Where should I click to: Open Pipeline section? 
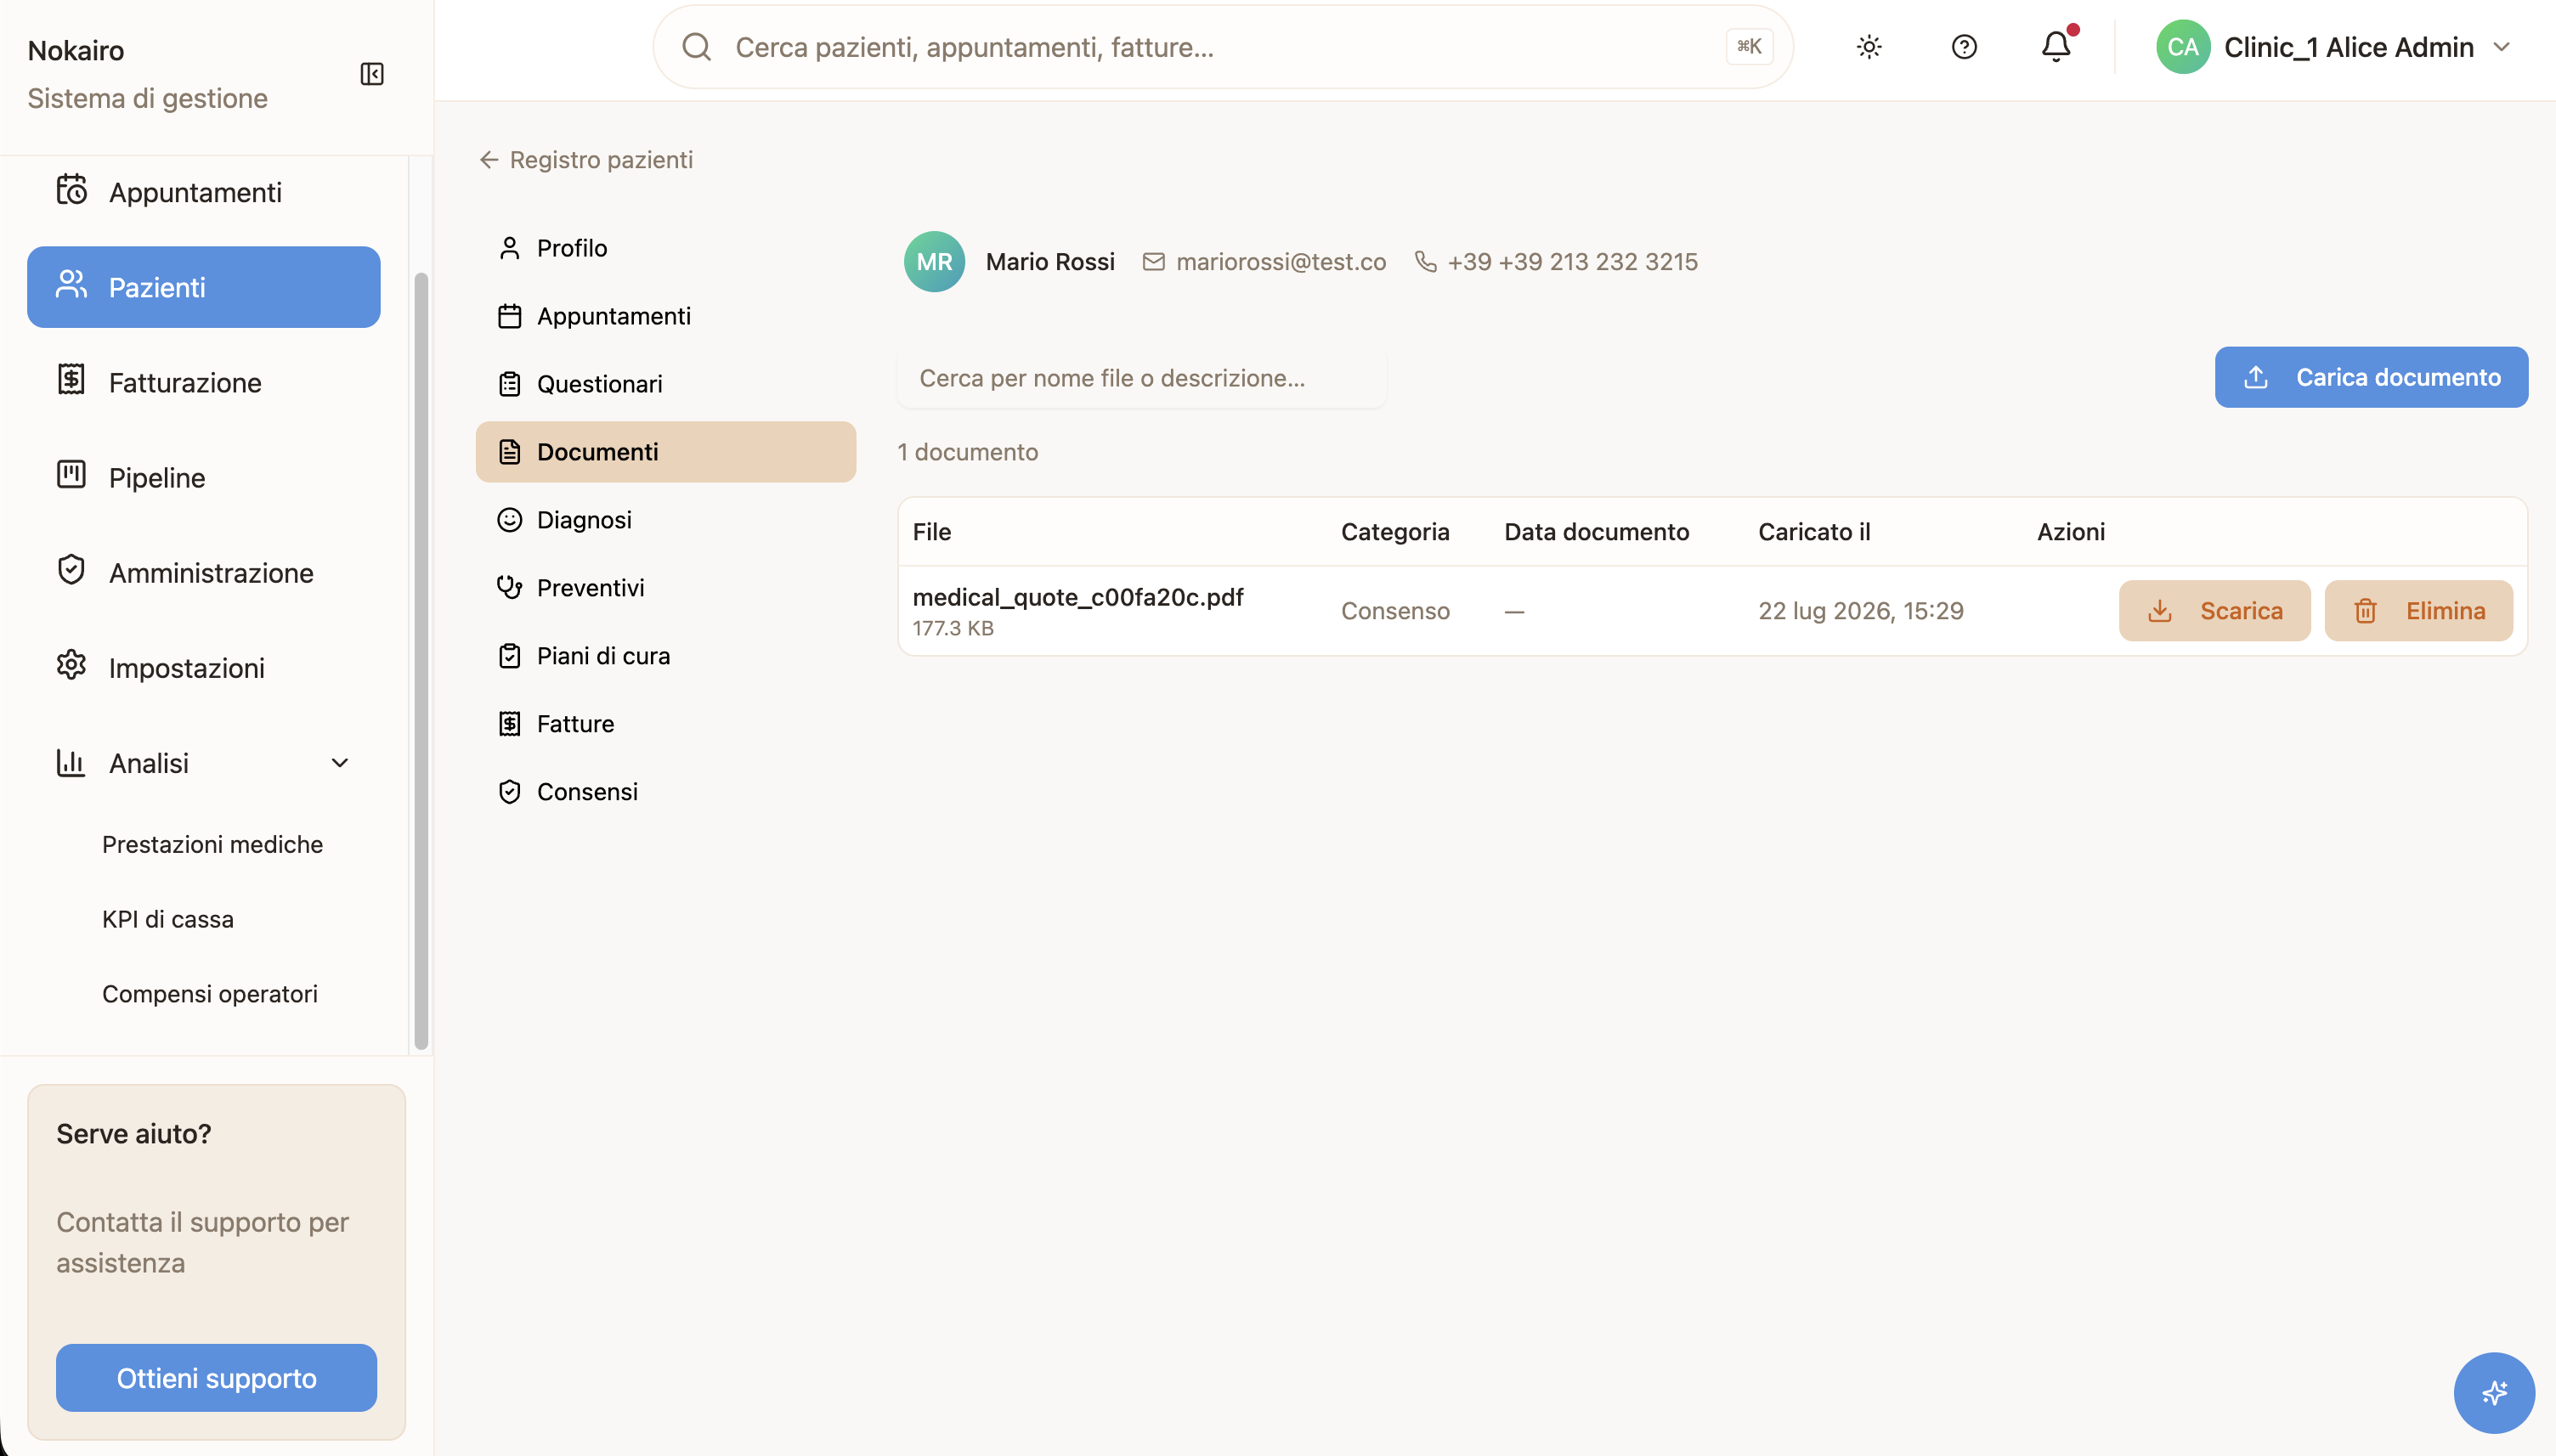coord(204,477)
